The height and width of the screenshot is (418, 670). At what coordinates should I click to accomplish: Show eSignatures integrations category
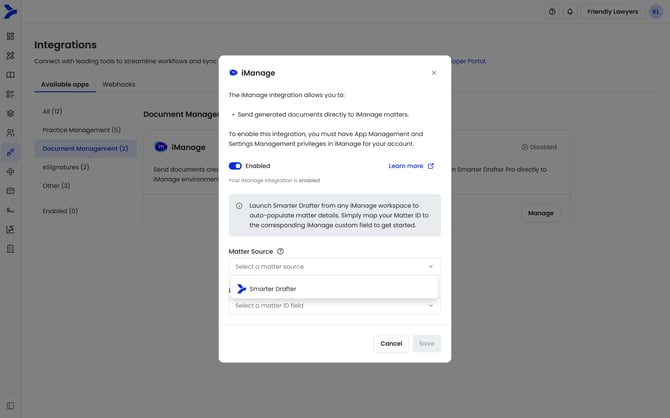click(x=65, y=167)
